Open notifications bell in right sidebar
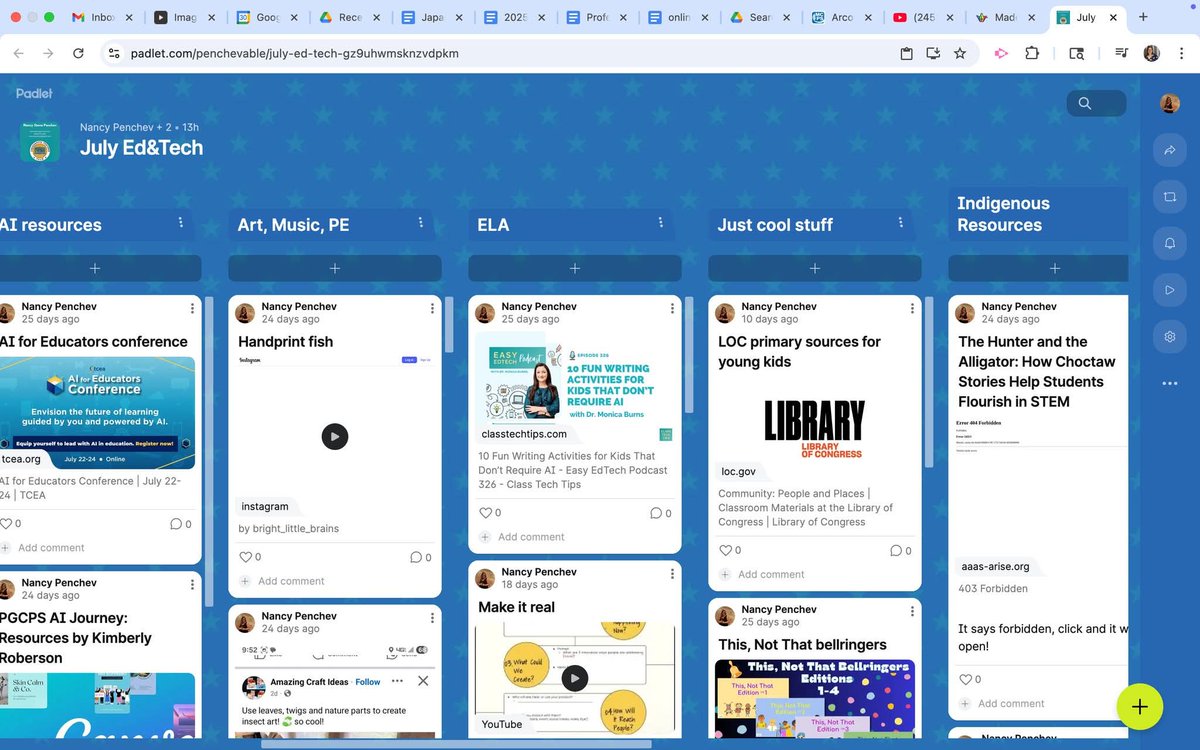 coord(1169,244)
